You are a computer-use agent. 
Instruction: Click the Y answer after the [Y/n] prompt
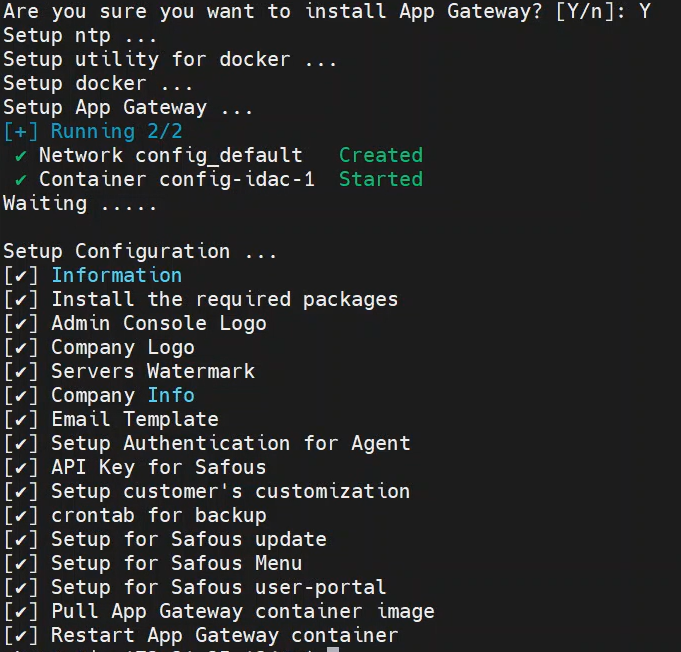pos(645,12)
